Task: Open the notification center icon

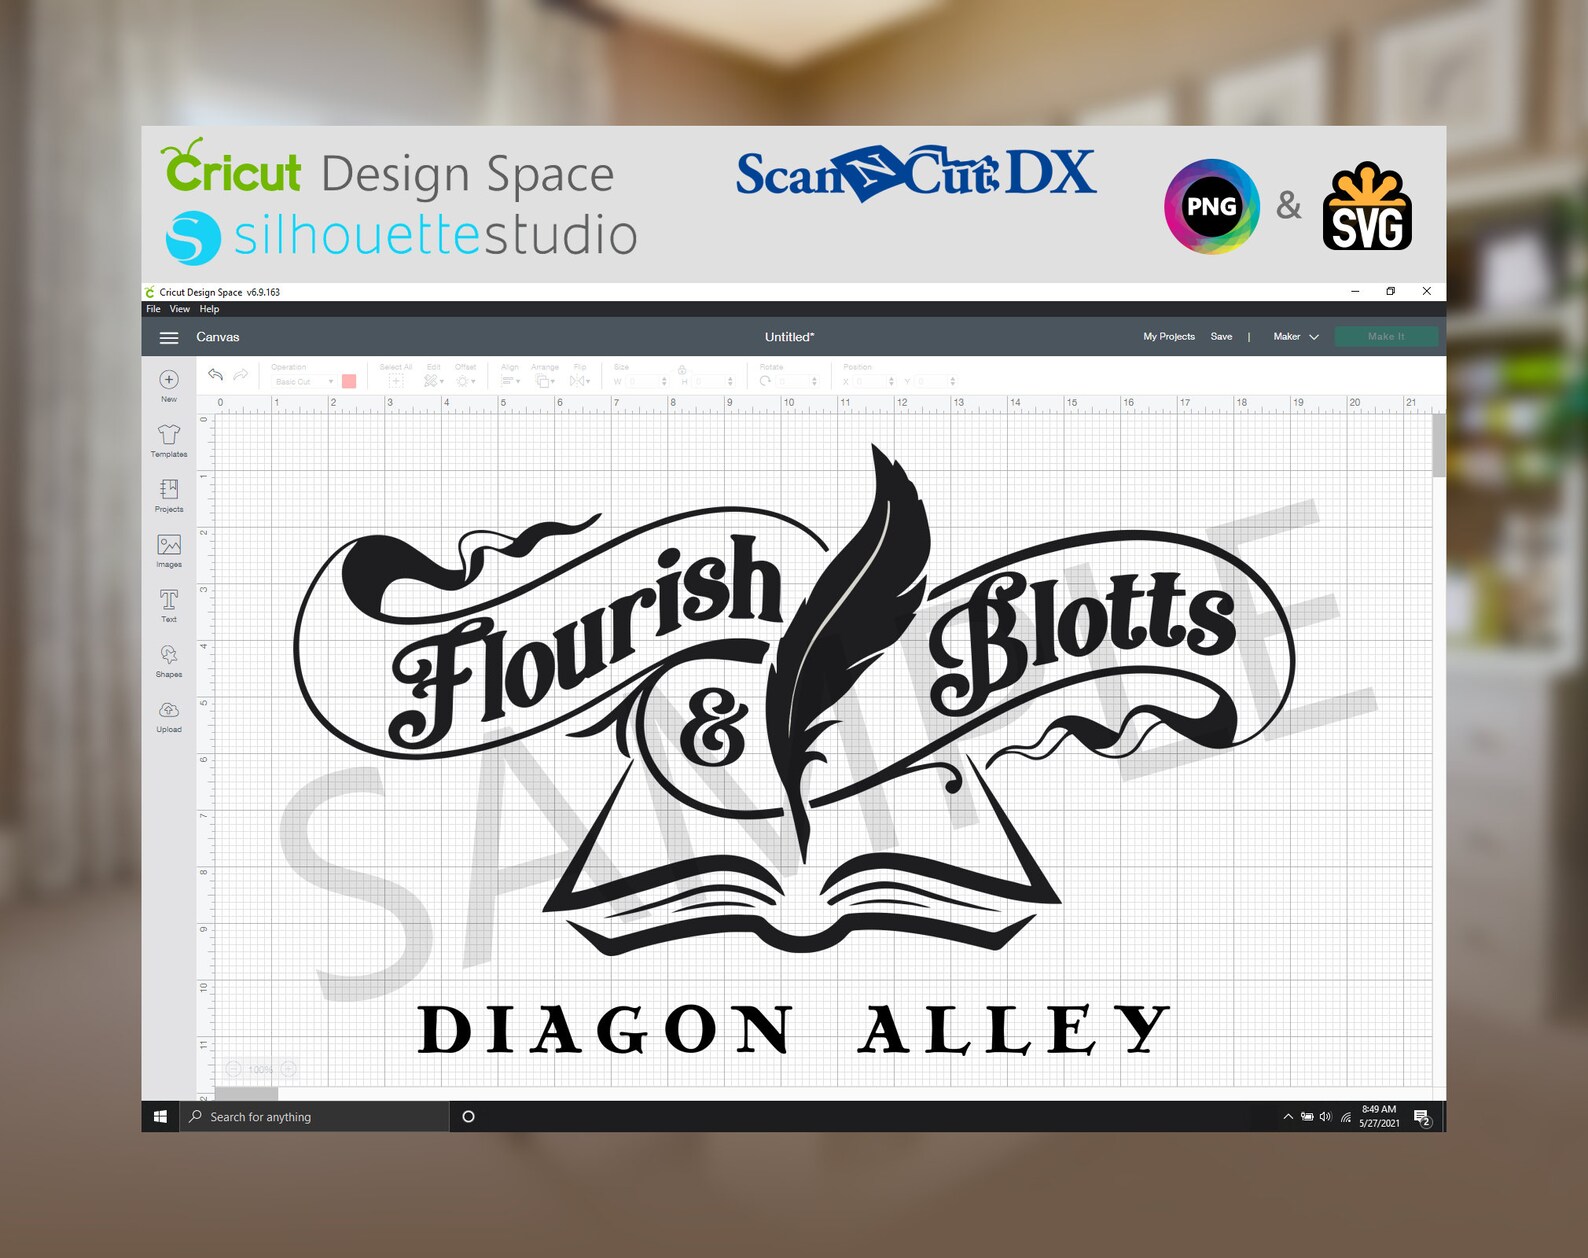Action: [x=1423, y=1118]
